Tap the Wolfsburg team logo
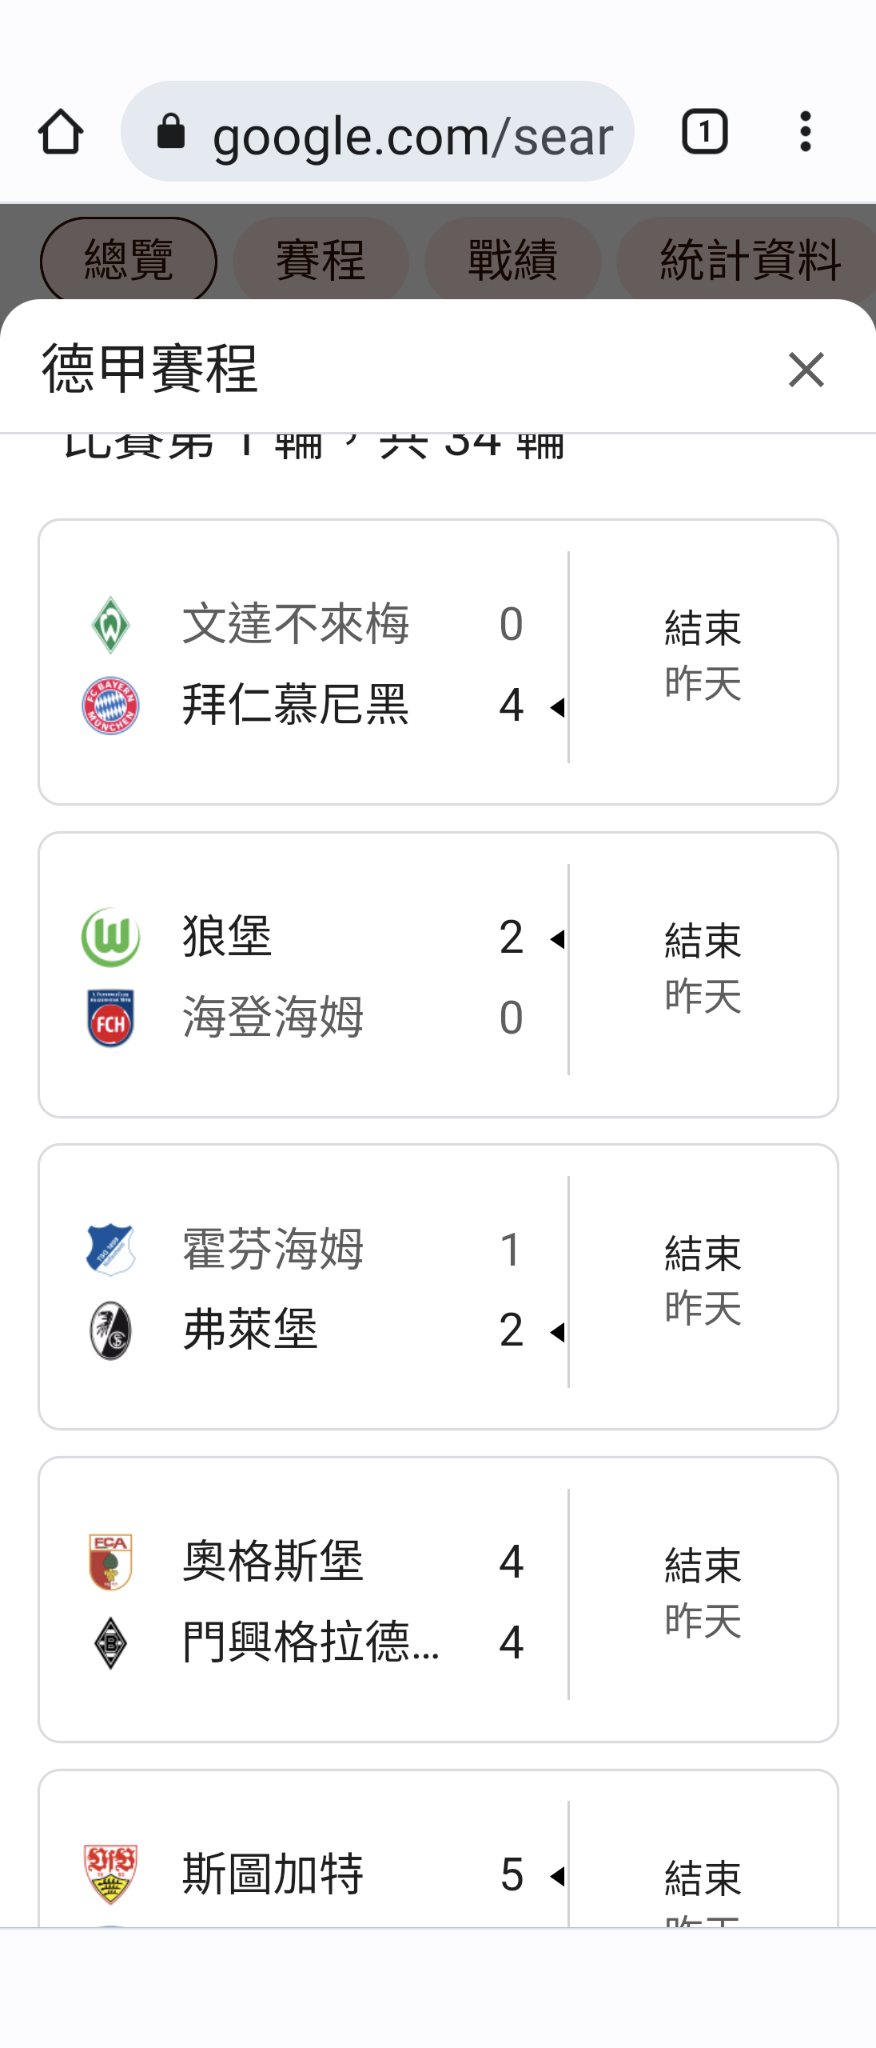 pos(110,937)
